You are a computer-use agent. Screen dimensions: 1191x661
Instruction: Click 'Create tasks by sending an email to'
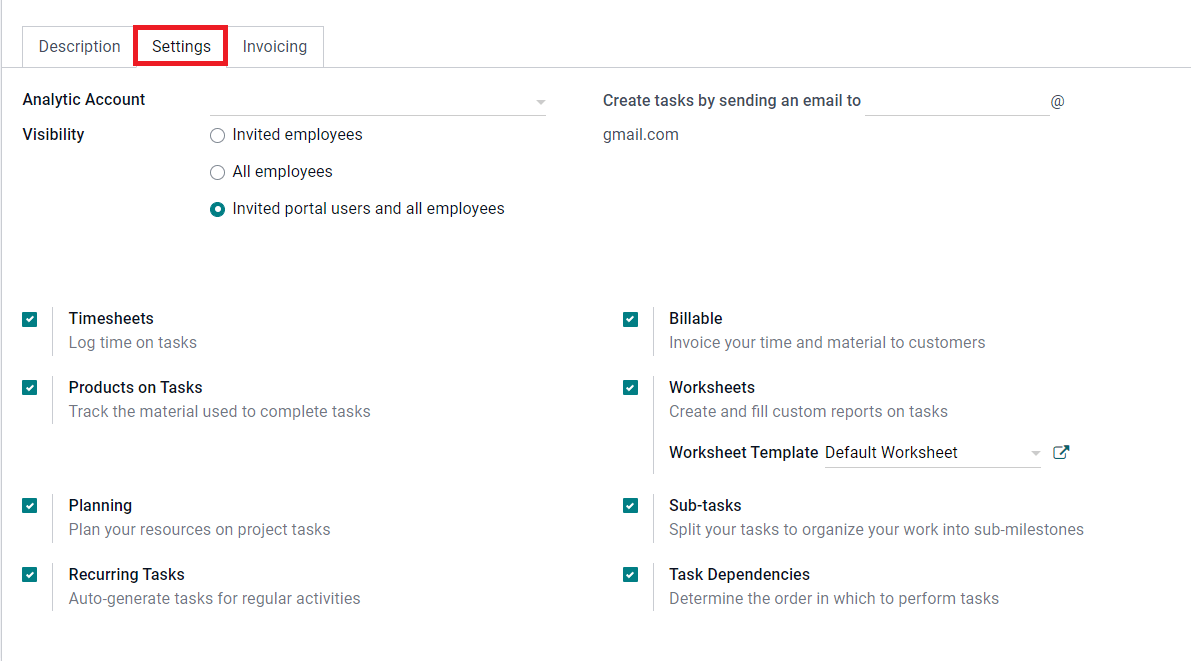coord(731,100)
